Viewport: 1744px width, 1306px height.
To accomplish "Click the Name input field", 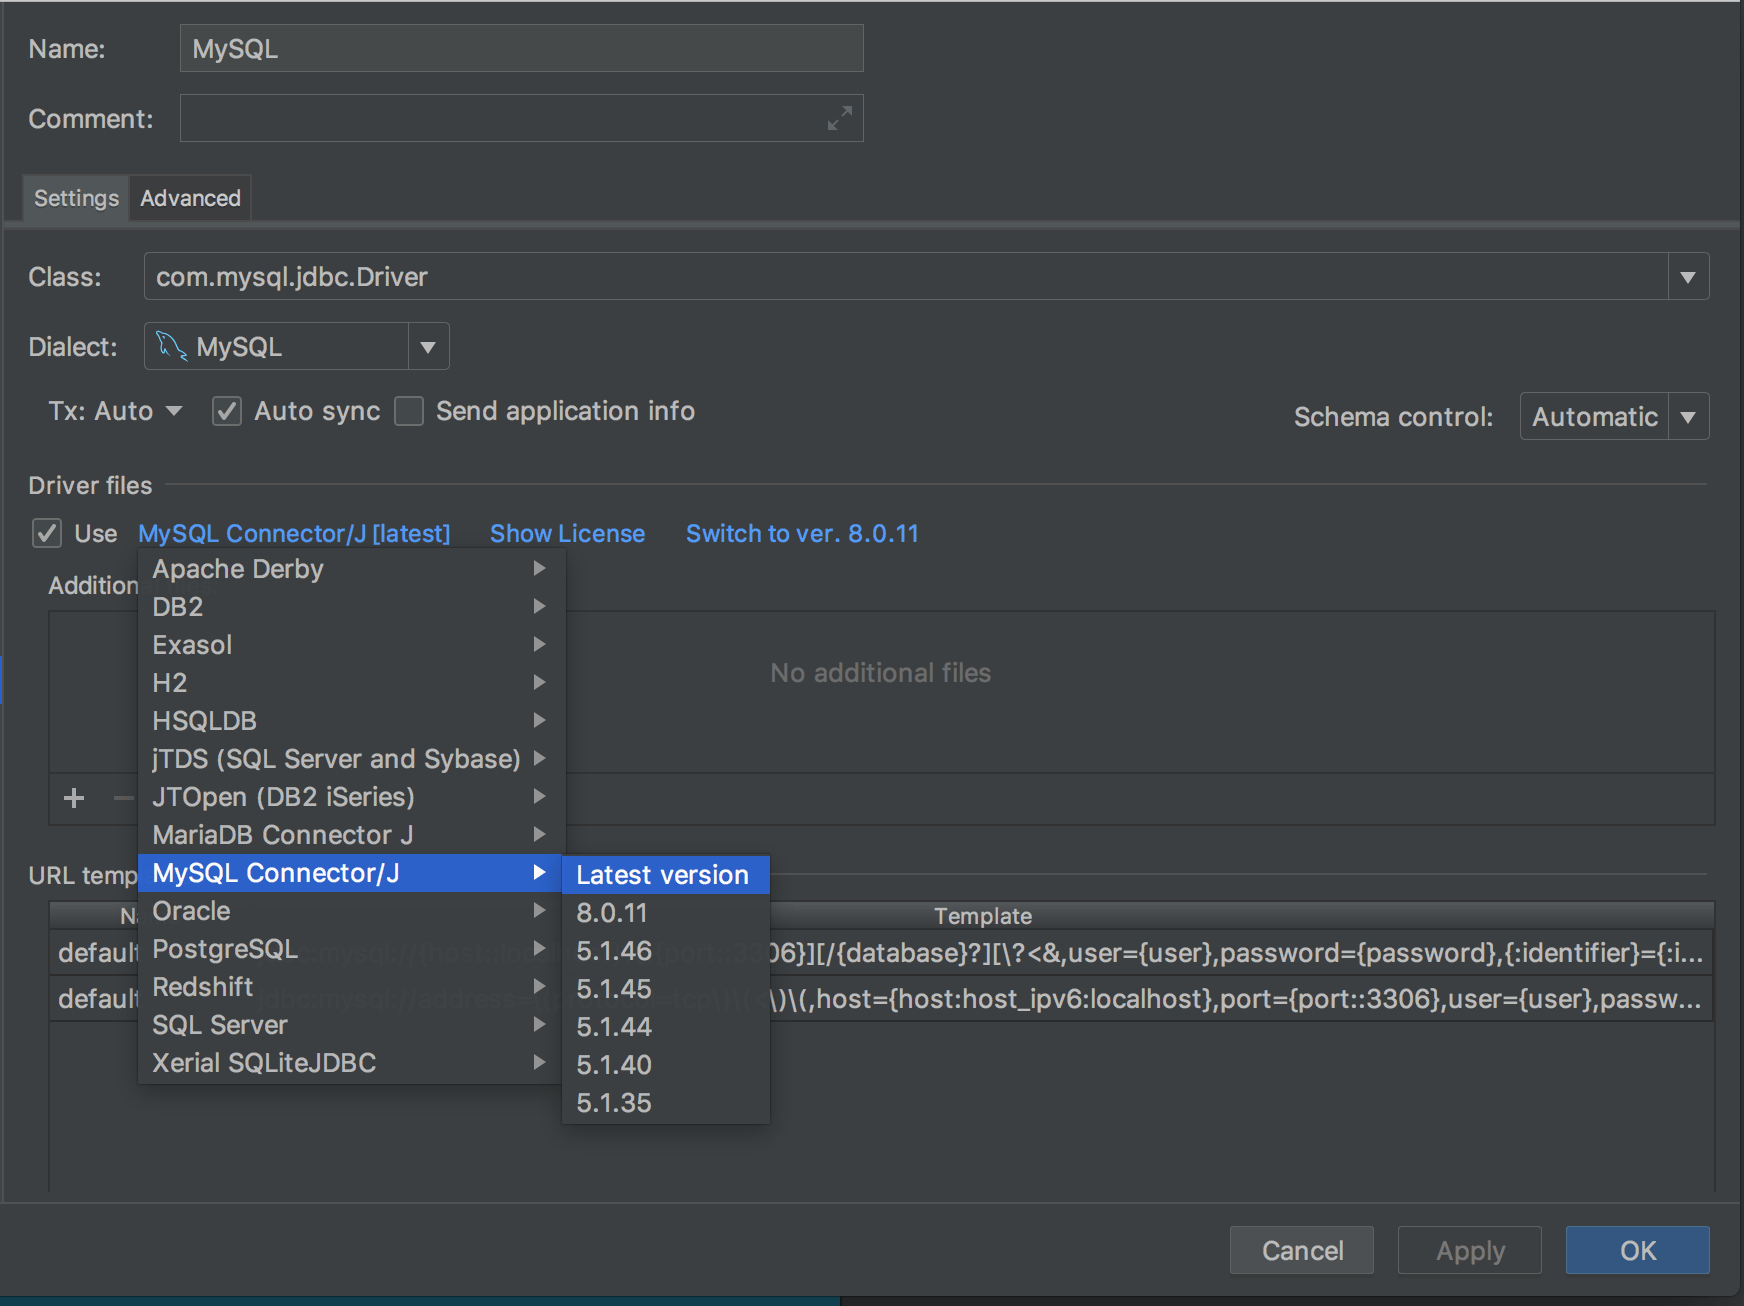I will pyautogui.click(x=522, y=48).
